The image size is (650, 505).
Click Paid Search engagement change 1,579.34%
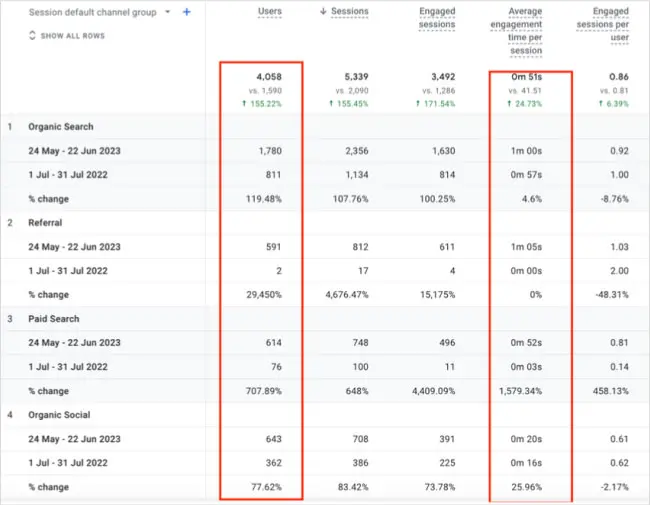tap(521, 391)
